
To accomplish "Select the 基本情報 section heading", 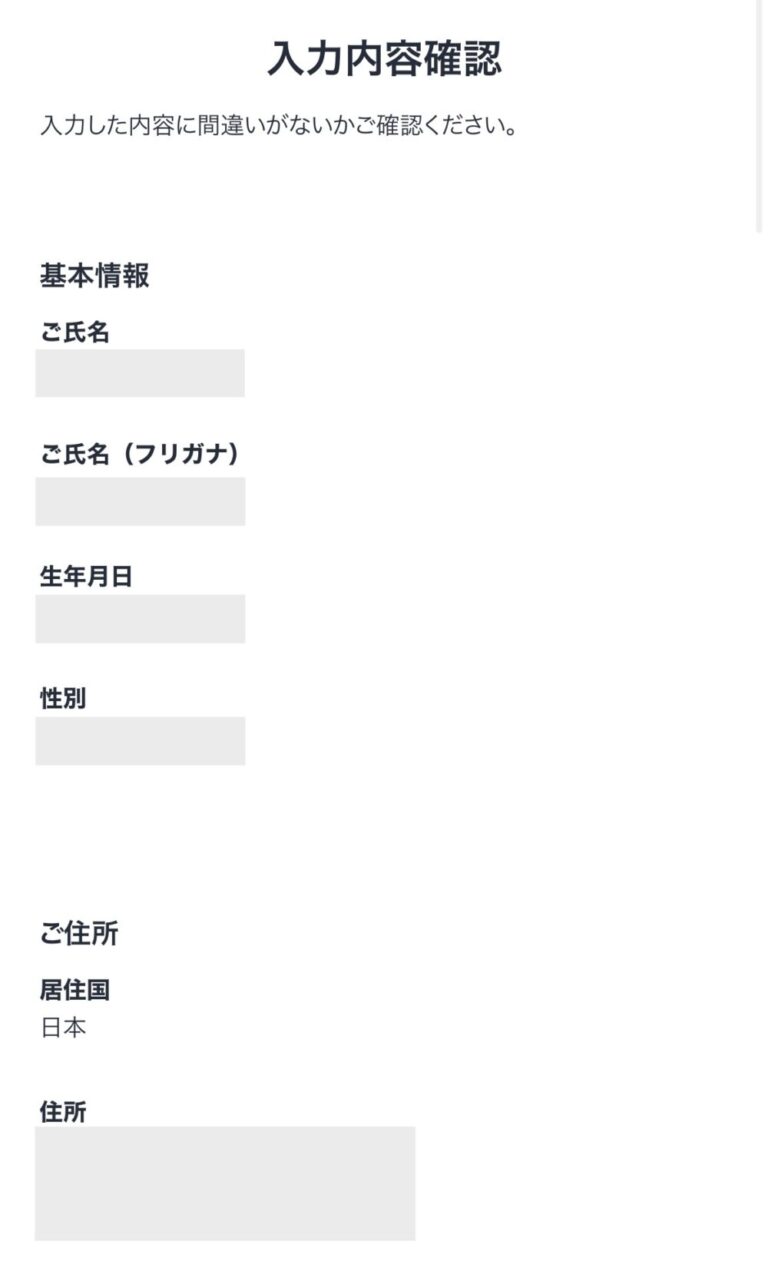I will click(95, 276).
